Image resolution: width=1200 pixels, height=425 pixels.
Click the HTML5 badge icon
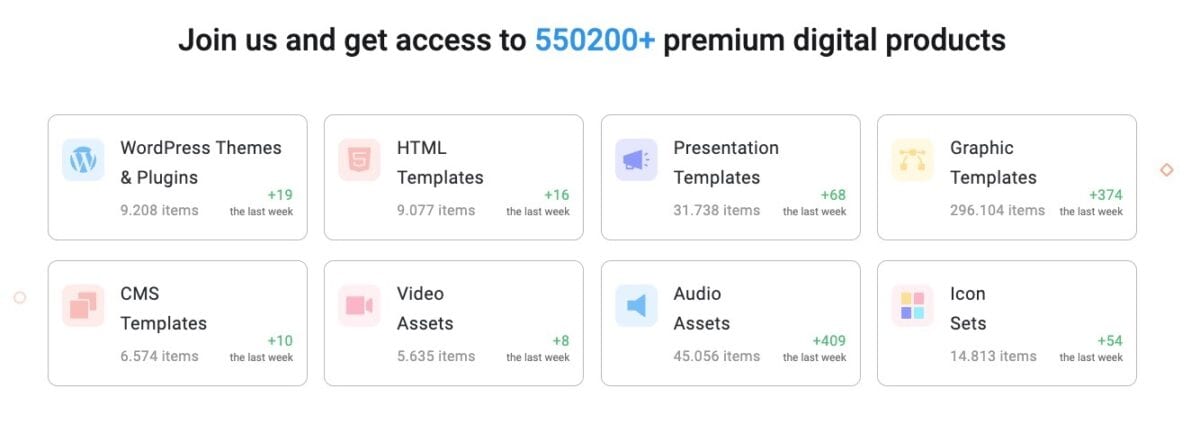359,160
